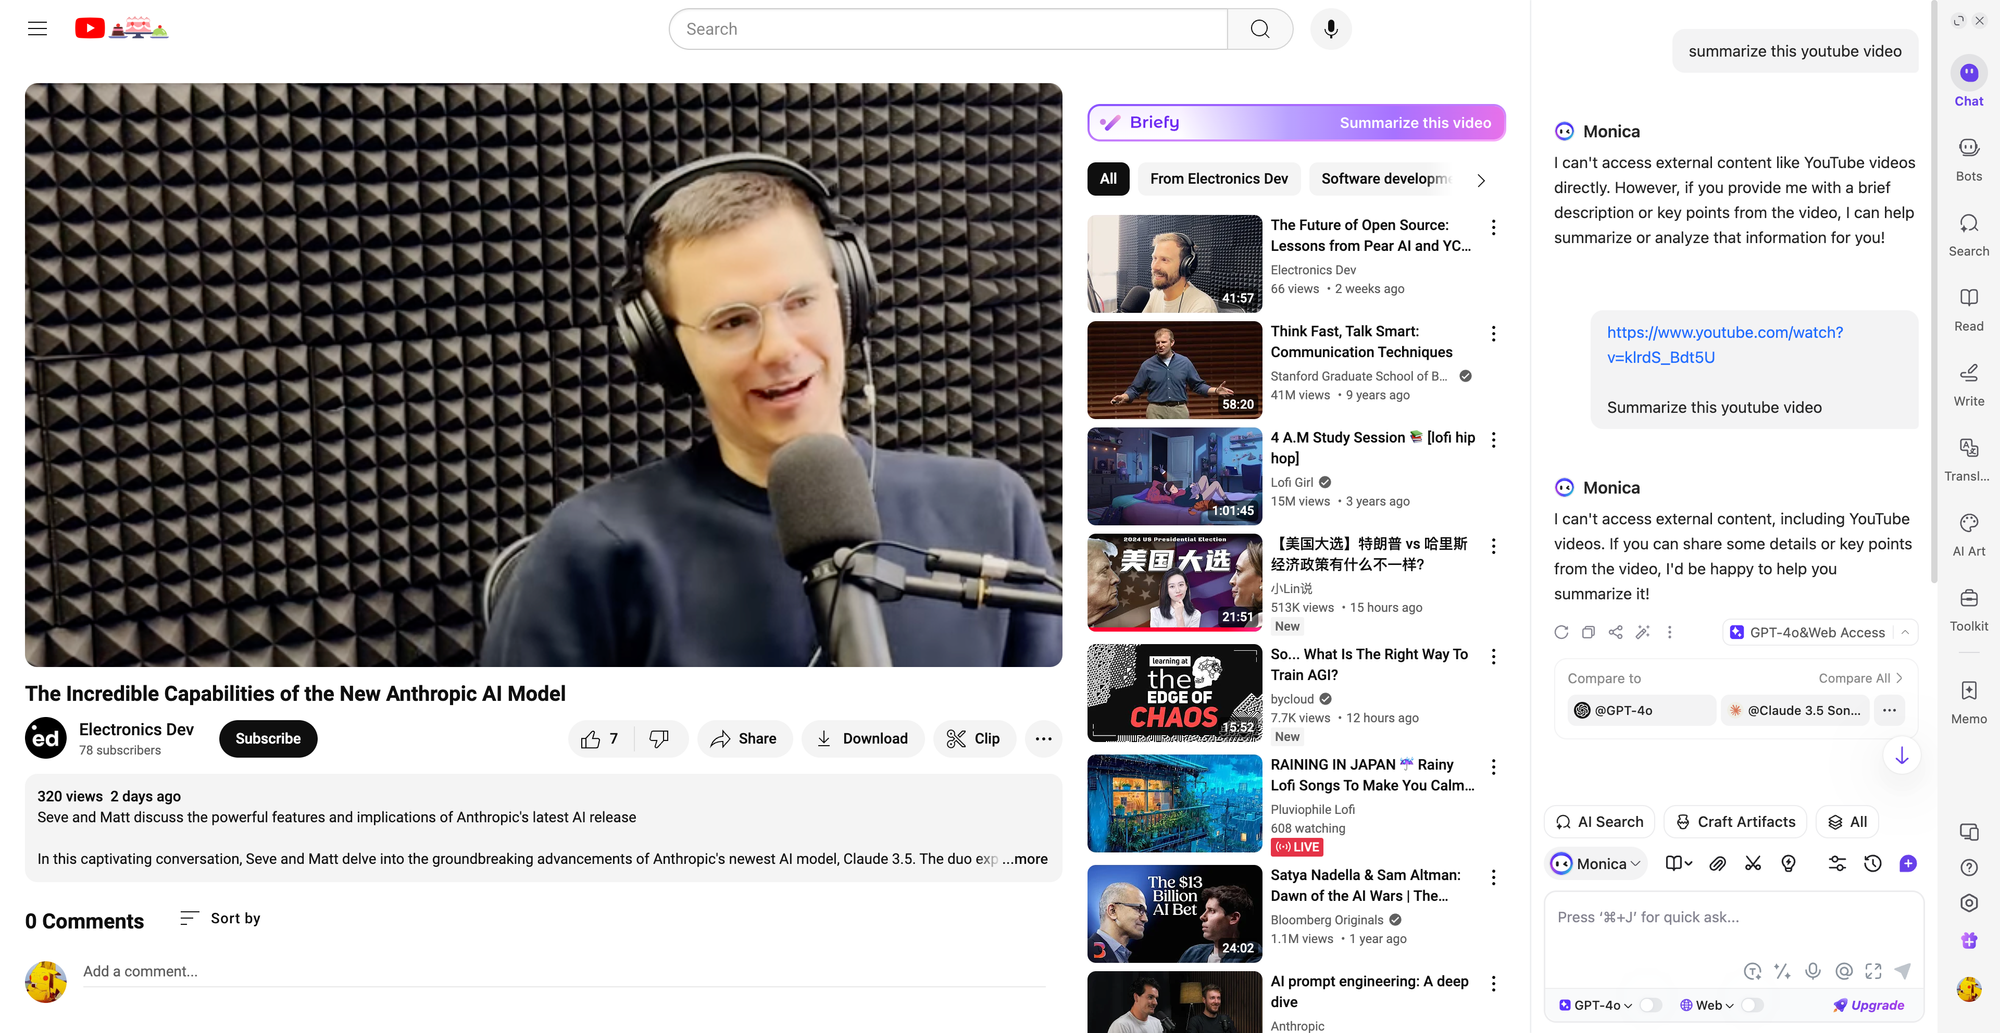Open The Future of Open Source thumbnail
The height and width of the screenshot is (1033, 2000).
[x=1175, y=264]
